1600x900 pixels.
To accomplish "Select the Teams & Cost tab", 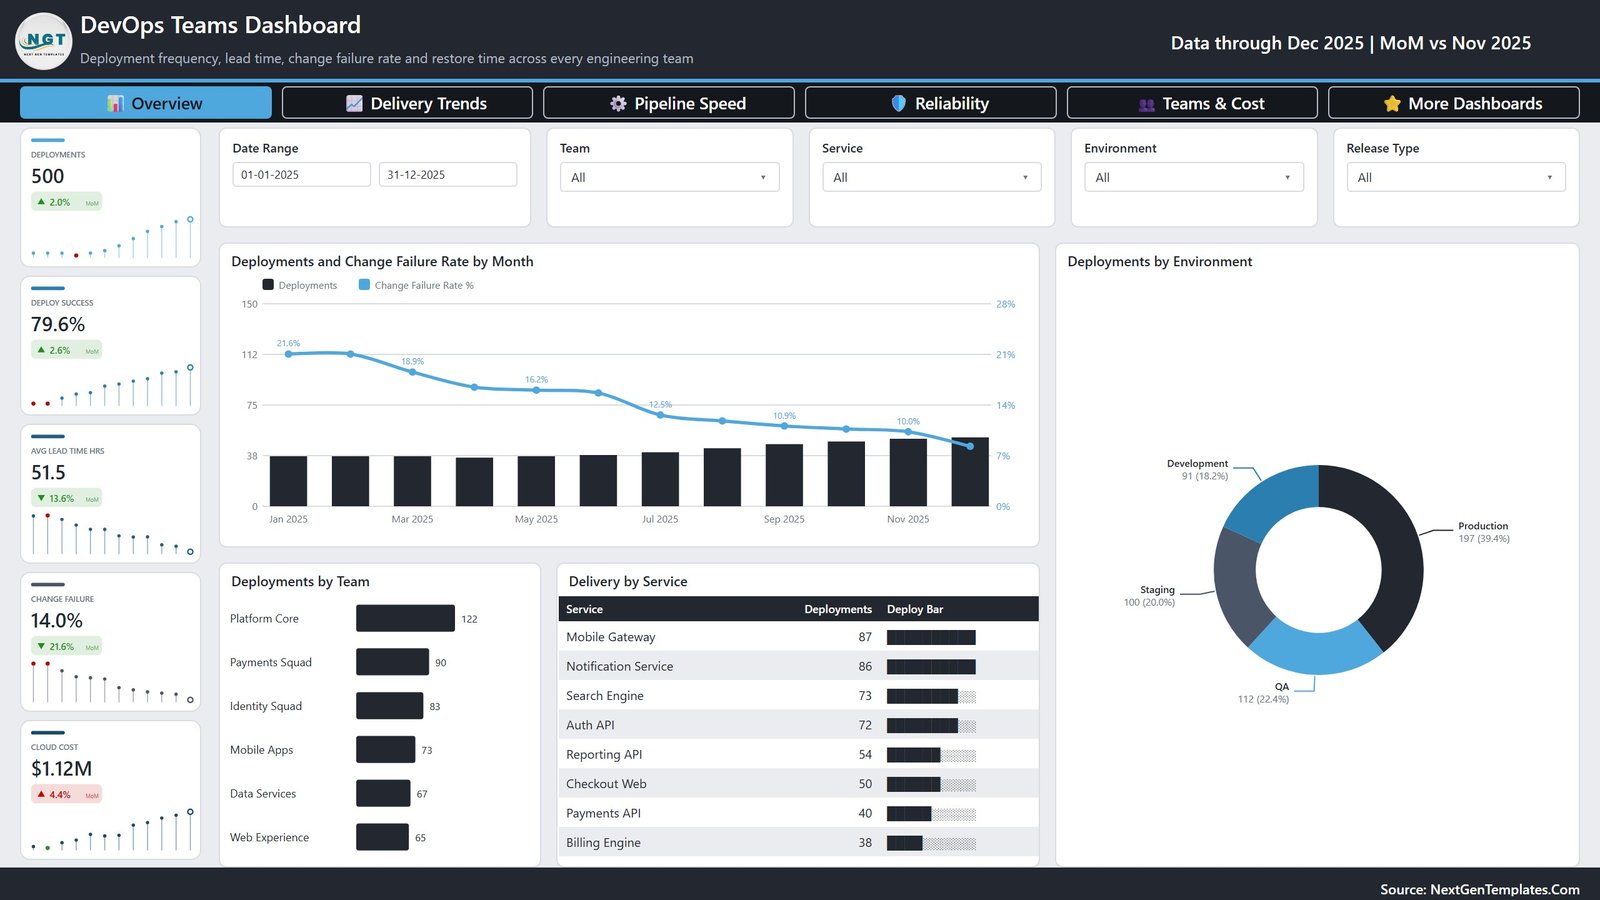I will (x=1192, y=103).
